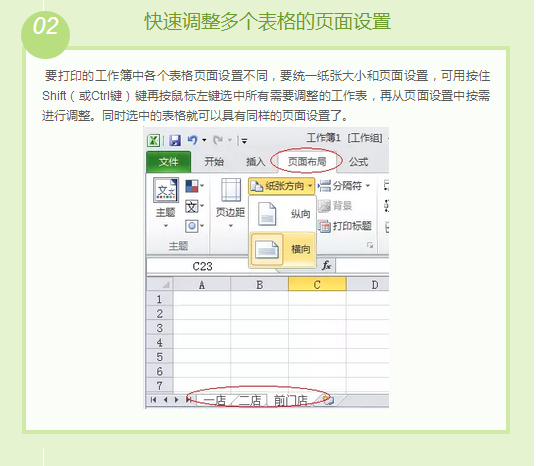Select row 6 header
The width and height of the screenshot is (536, 466).
tap(160, 371)
